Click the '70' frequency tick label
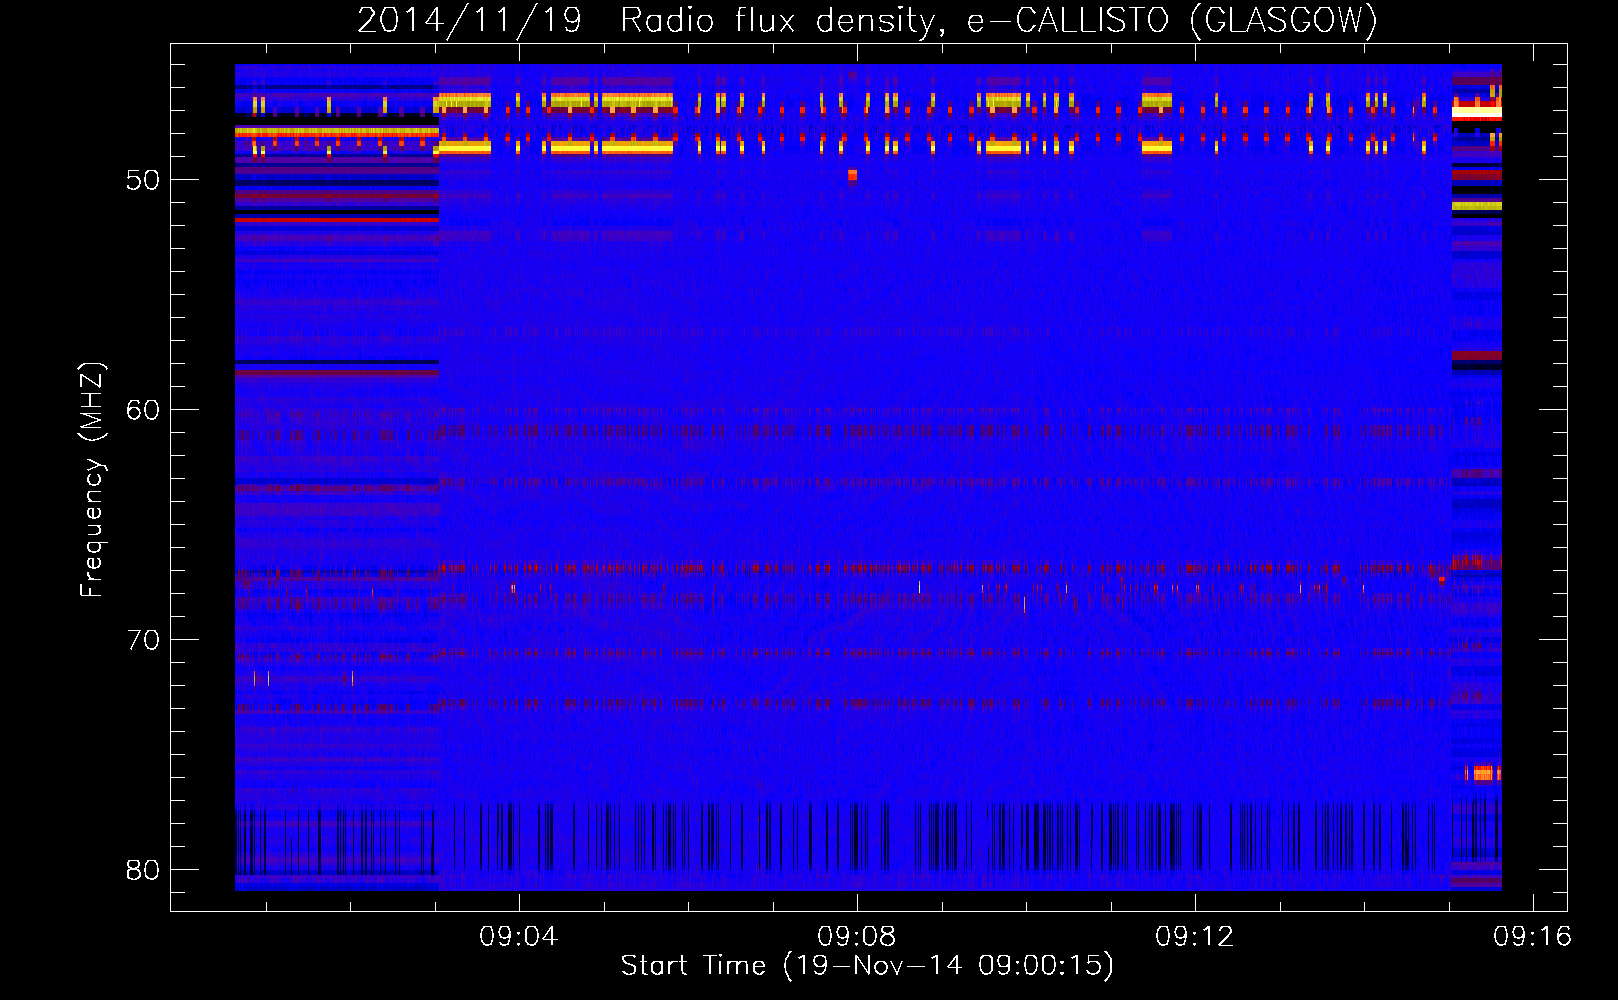The width and height of the screenshot is (1618, 1000). pyautogui.click(x=143, y=640)
